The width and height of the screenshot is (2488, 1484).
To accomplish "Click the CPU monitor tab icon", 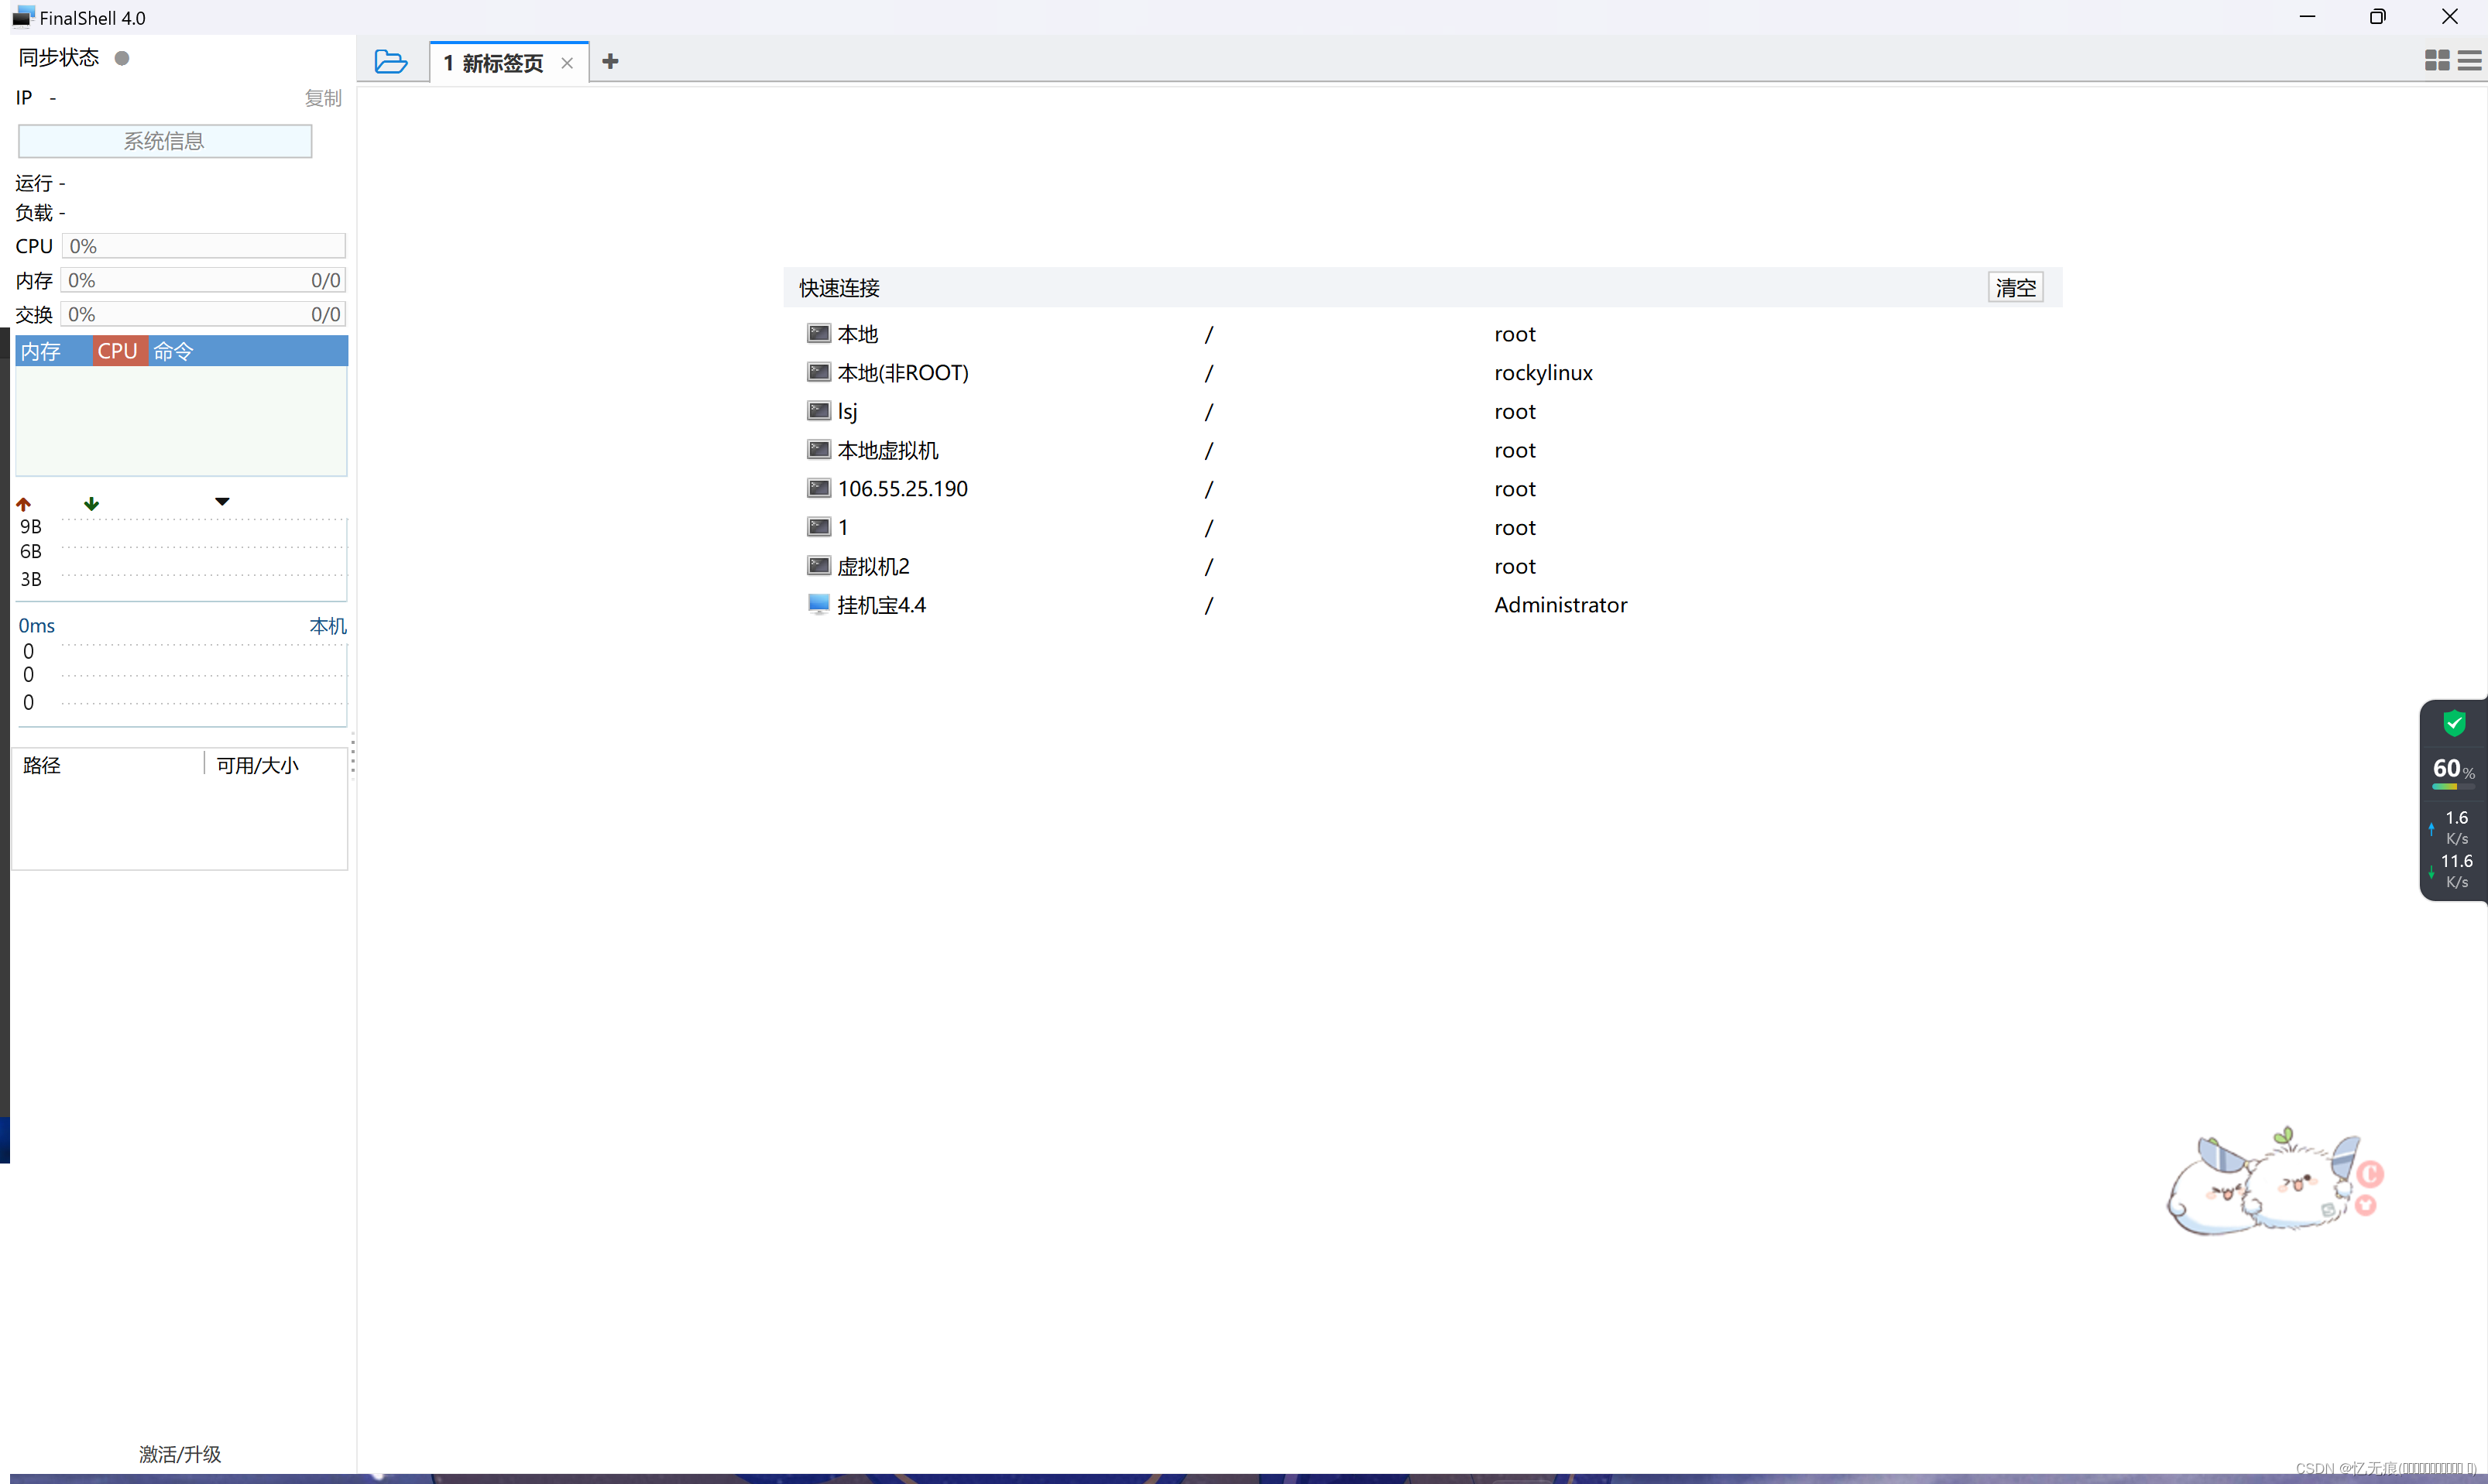I will [115, 350].
